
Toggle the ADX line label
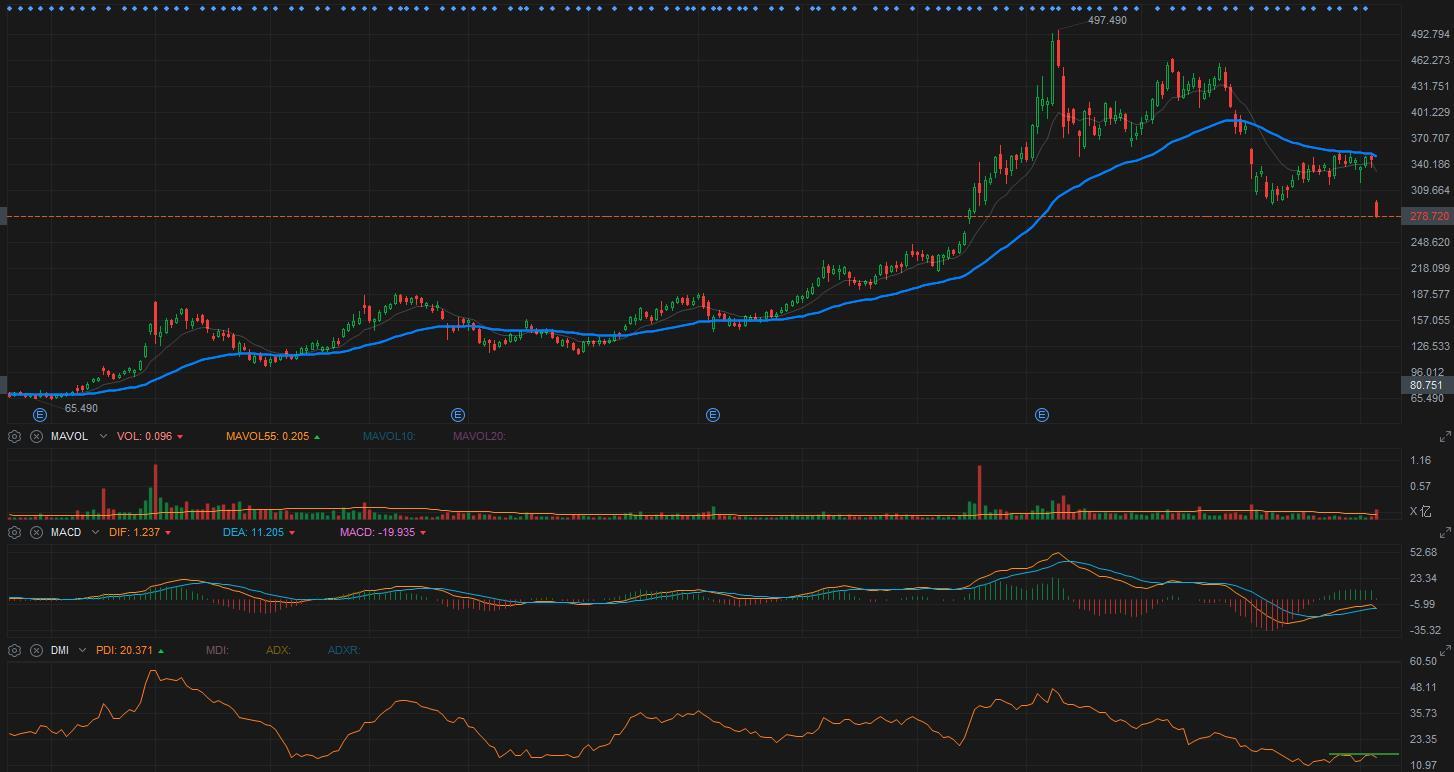click(278, 650)
